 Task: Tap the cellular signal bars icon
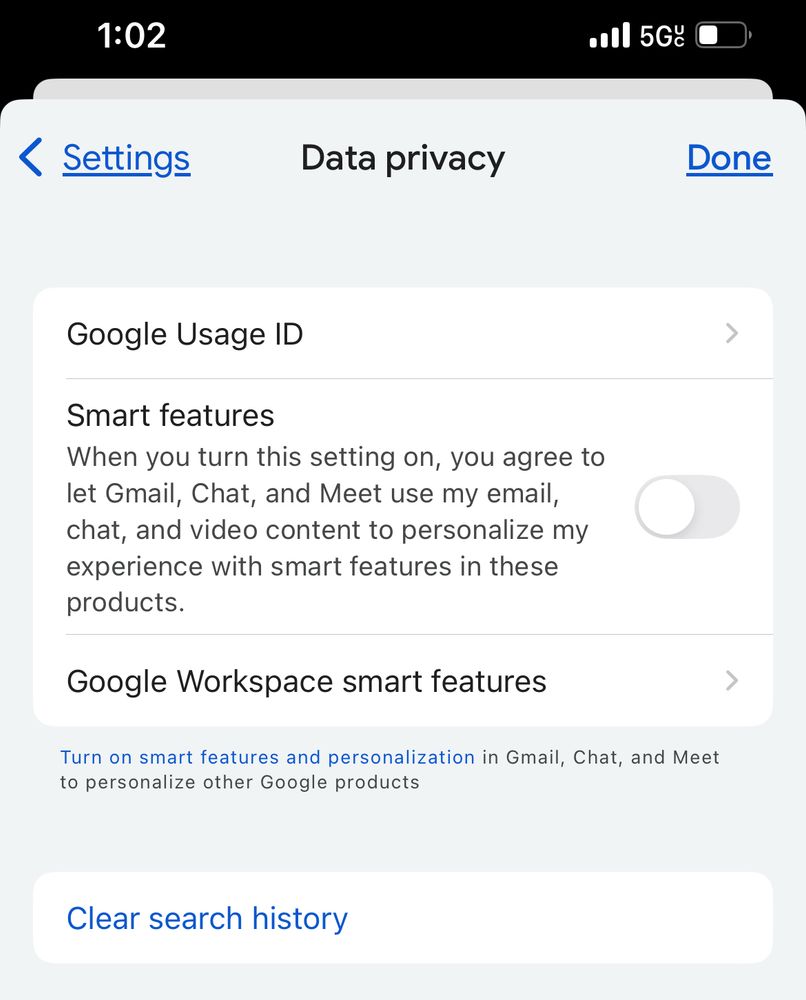click(x=607, y=34)
